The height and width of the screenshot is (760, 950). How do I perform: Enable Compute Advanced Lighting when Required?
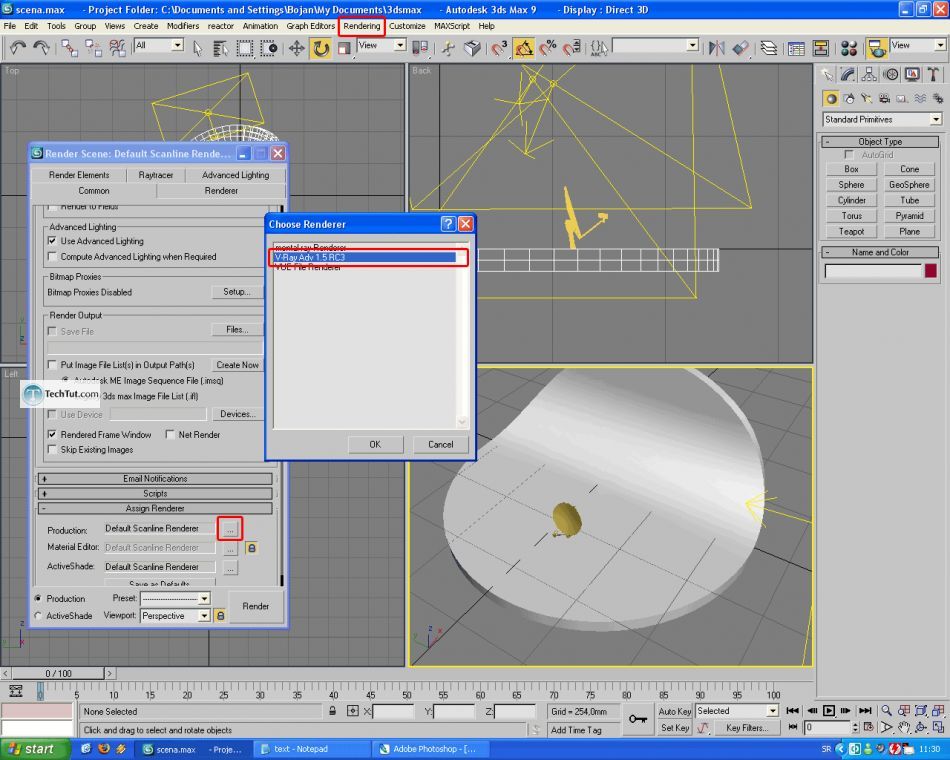[x=52, y=256]
